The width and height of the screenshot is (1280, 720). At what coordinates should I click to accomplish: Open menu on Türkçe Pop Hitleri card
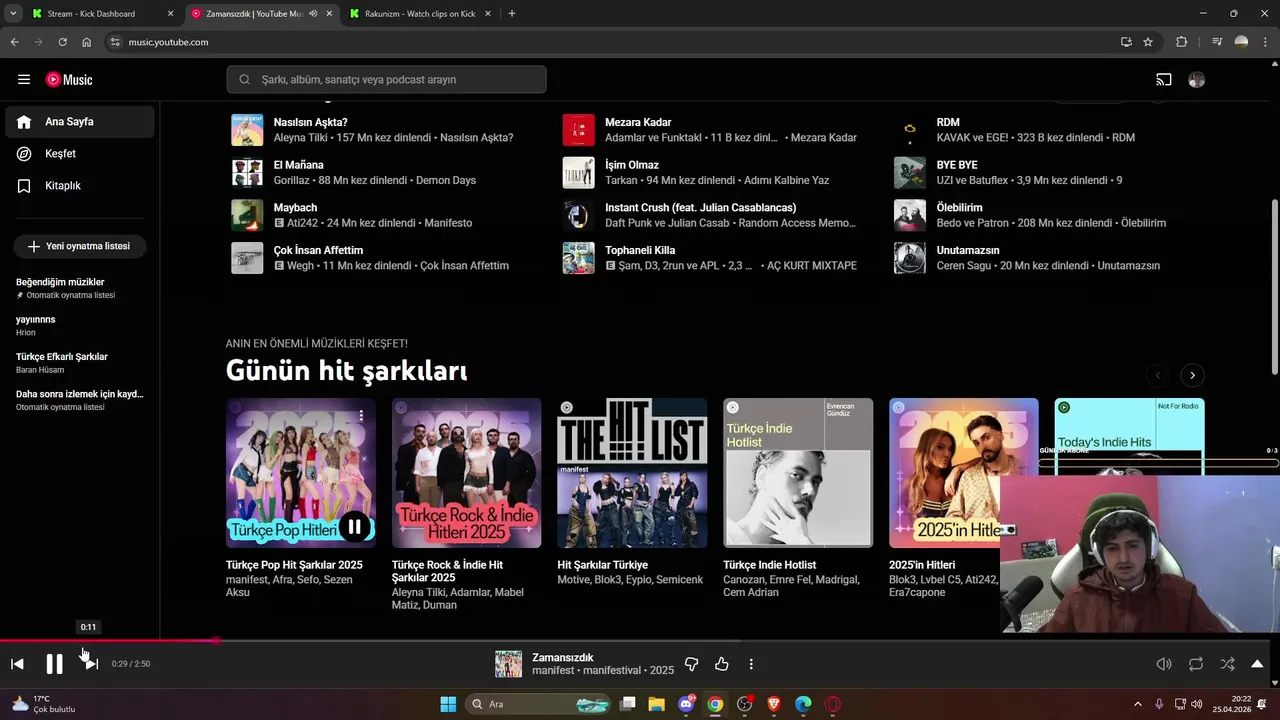[361, 414]
